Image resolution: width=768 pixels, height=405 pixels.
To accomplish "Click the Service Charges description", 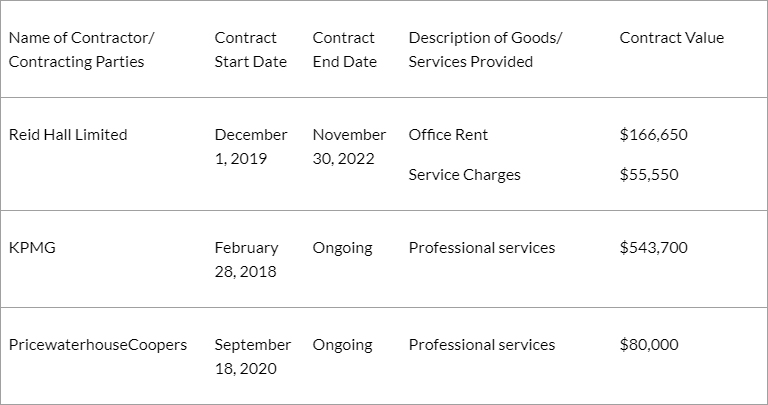I will pyautogui.click(x=464, y=175).
